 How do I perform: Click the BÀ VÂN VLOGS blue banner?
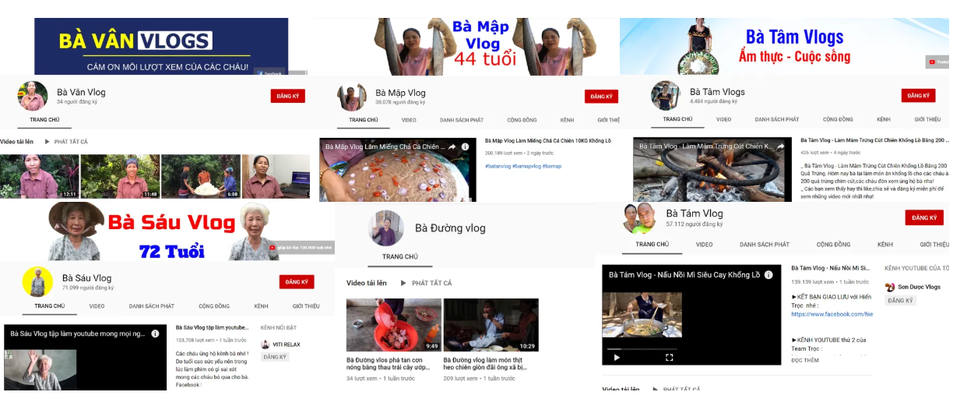(x=161, y=47)
